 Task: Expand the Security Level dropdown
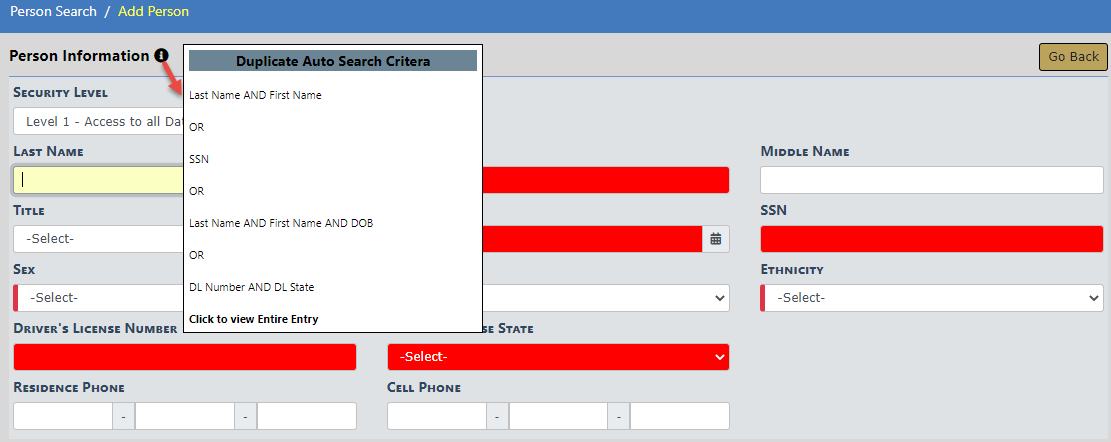click(98, 122)
